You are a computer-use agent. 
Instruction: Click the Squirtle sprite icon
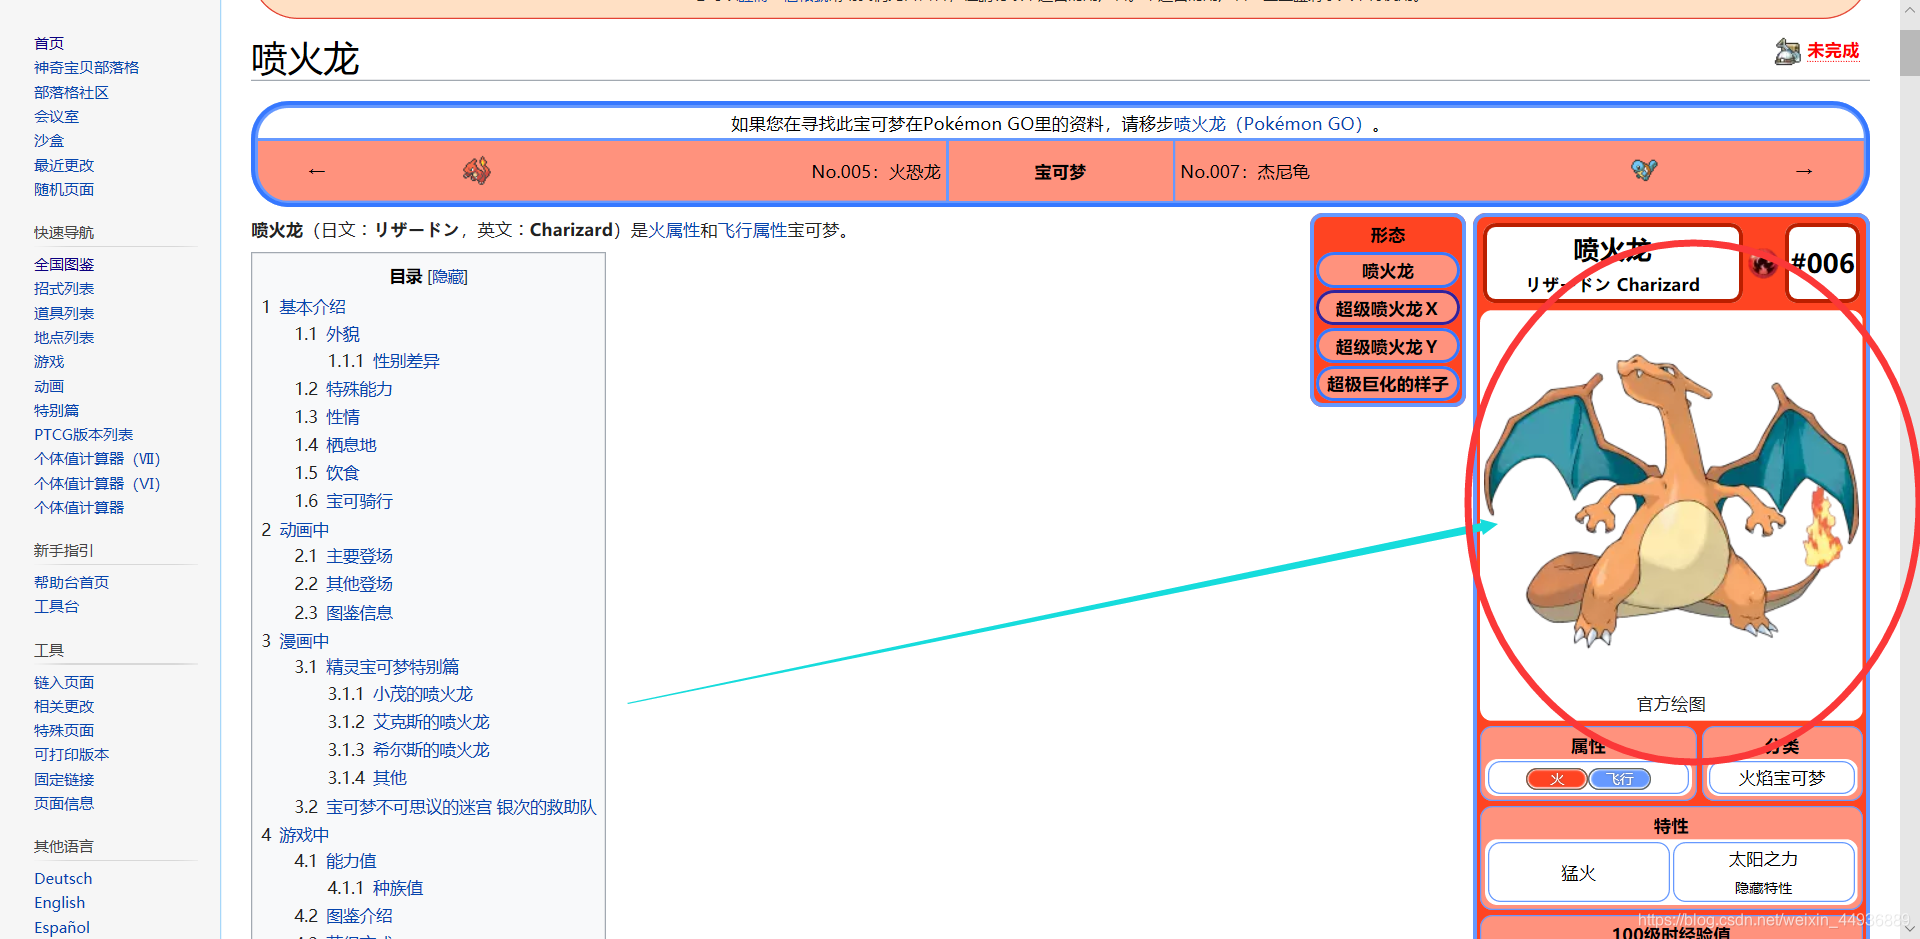[1644, 170]
